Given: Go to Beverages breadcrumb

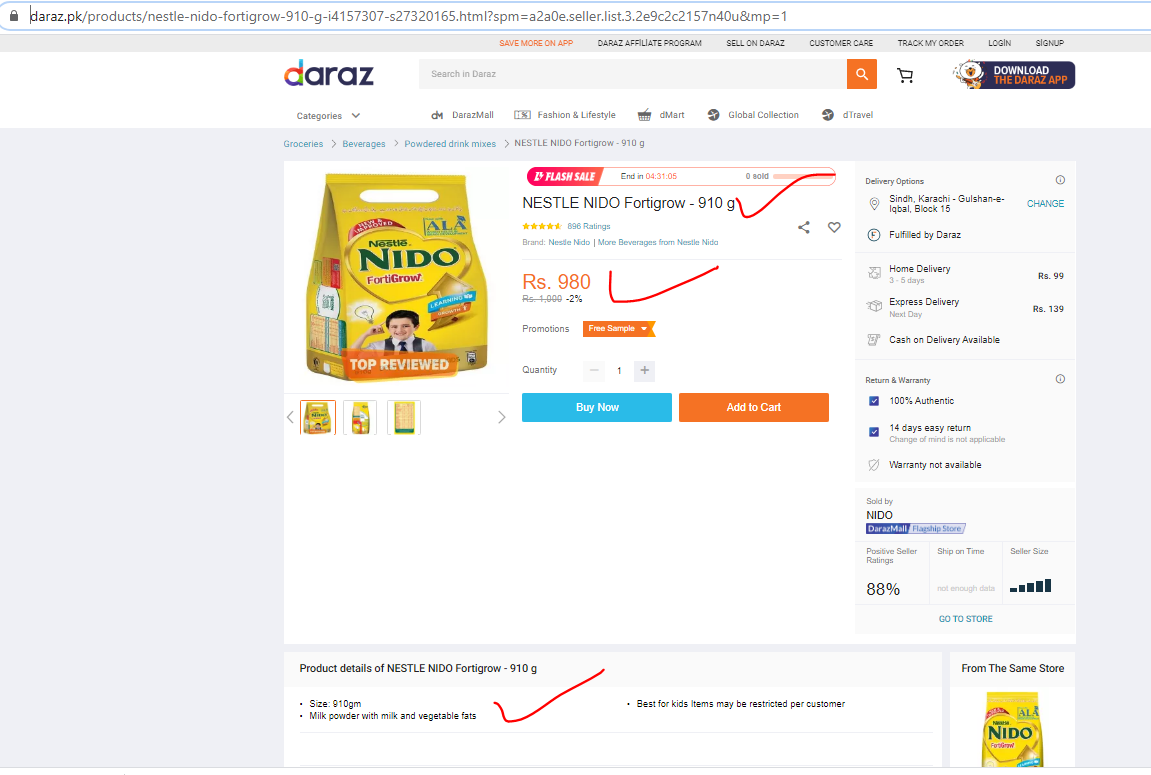Looking at the screenshot, I should 363,144.
